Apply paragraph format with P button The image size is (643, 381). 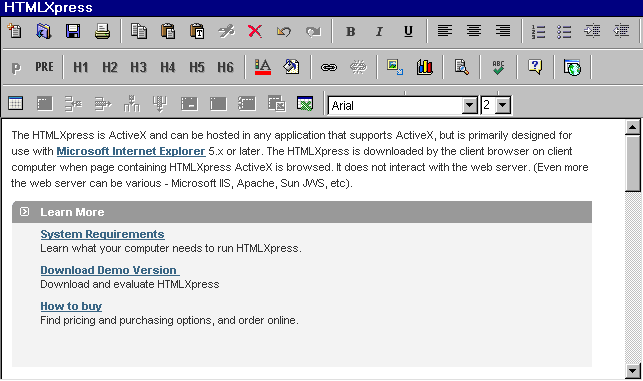pyautogui.click(x=16, y=68)
